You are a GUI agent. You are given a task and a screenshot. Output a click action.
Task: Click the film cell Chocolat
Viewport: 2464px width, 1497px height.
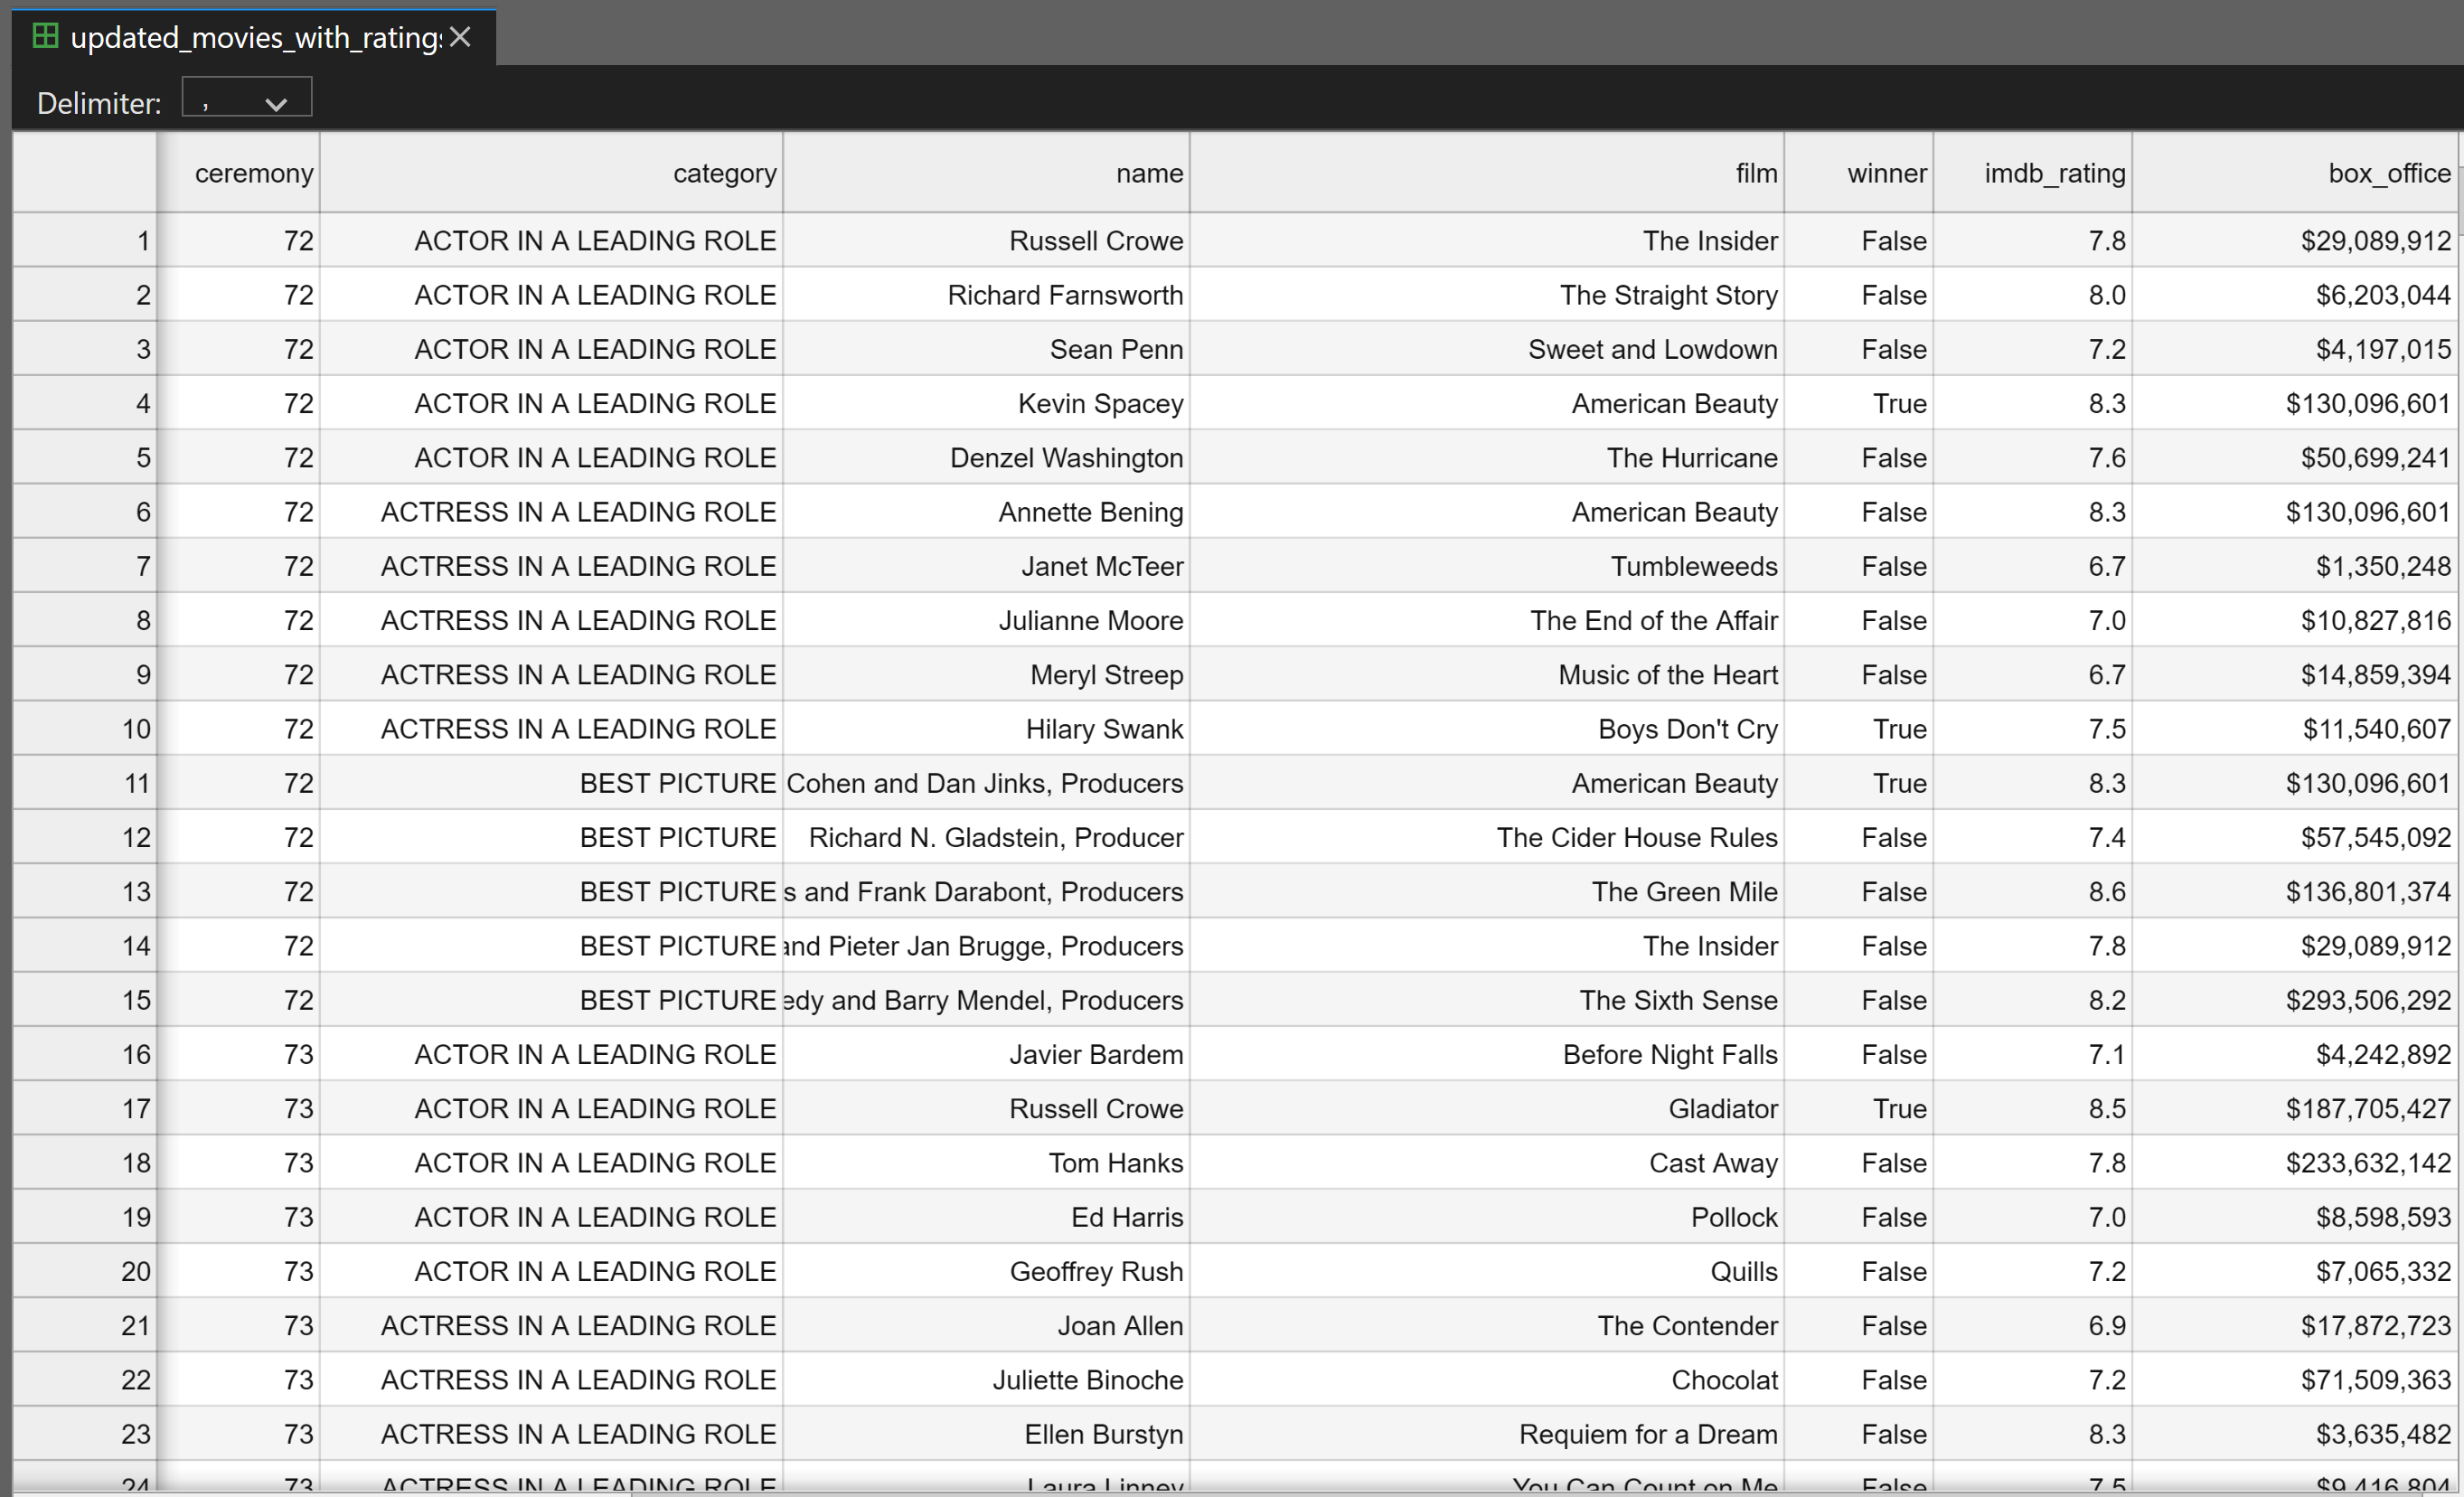(x=1487, y=1380)
